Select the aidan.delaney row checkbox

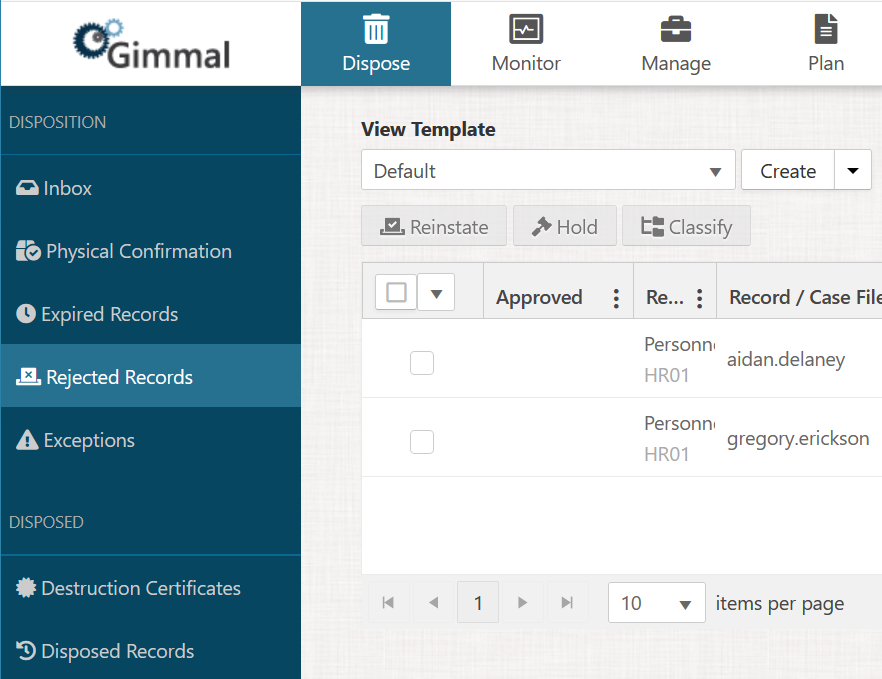point(422,364)
